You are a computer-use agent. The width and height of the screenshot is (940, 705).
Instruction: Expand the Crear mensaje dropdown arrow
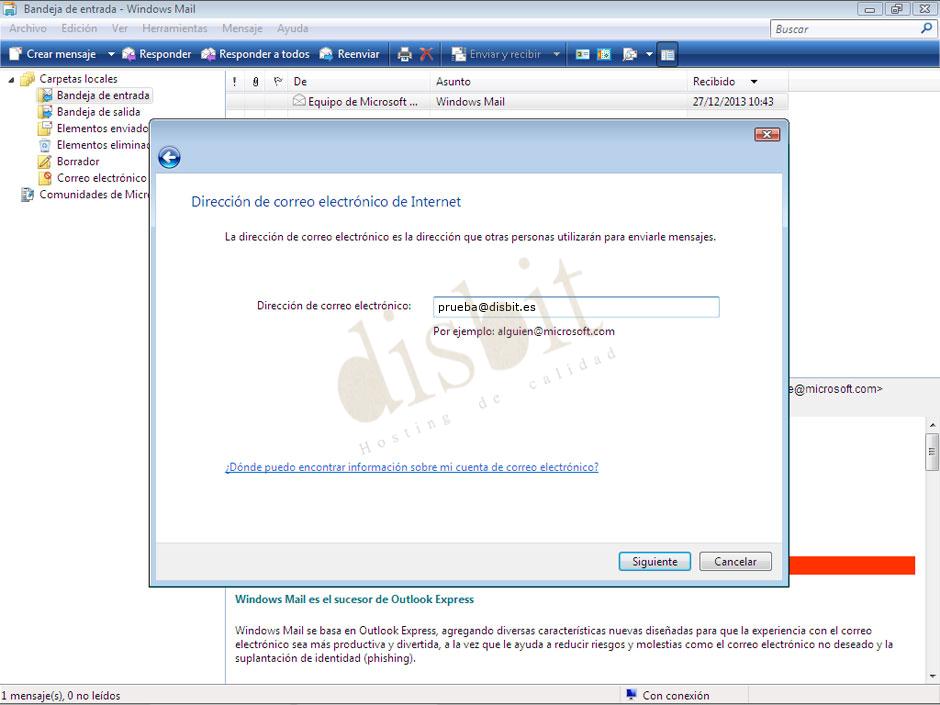[x=110, y=54]
